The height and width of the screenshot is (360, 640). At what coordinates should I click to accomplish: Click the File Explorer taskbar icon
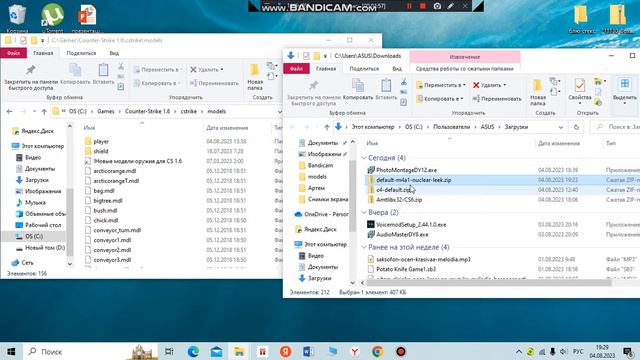(x=239, y=351)
